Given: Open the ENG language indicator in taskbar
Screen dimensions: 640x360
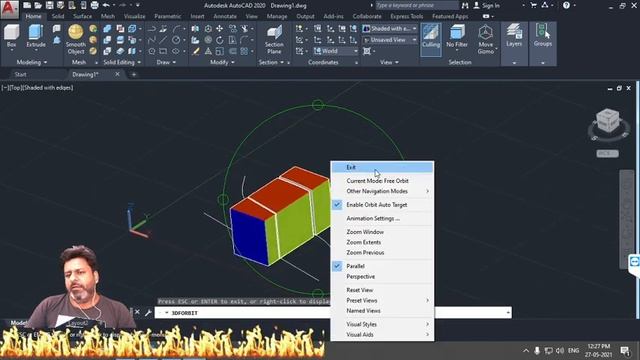Looking at the screenshot, I should click(x=573, y=351).
